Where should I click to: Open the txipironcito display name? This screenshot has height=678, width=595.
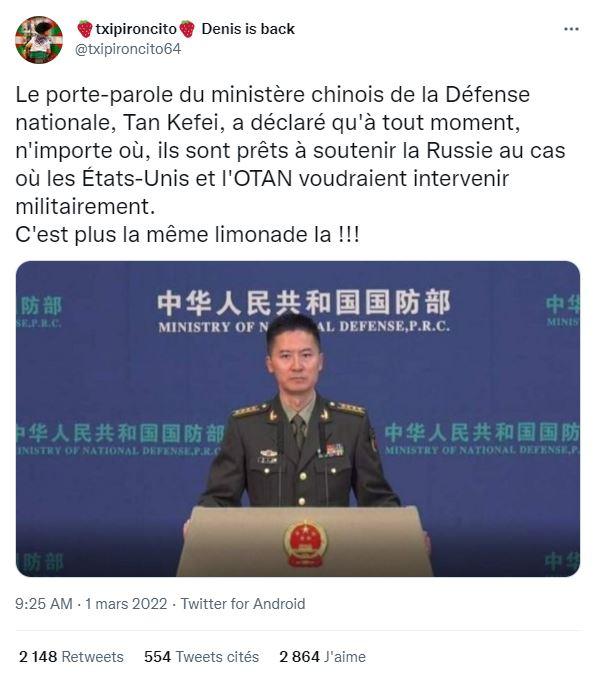coord(136,29)
